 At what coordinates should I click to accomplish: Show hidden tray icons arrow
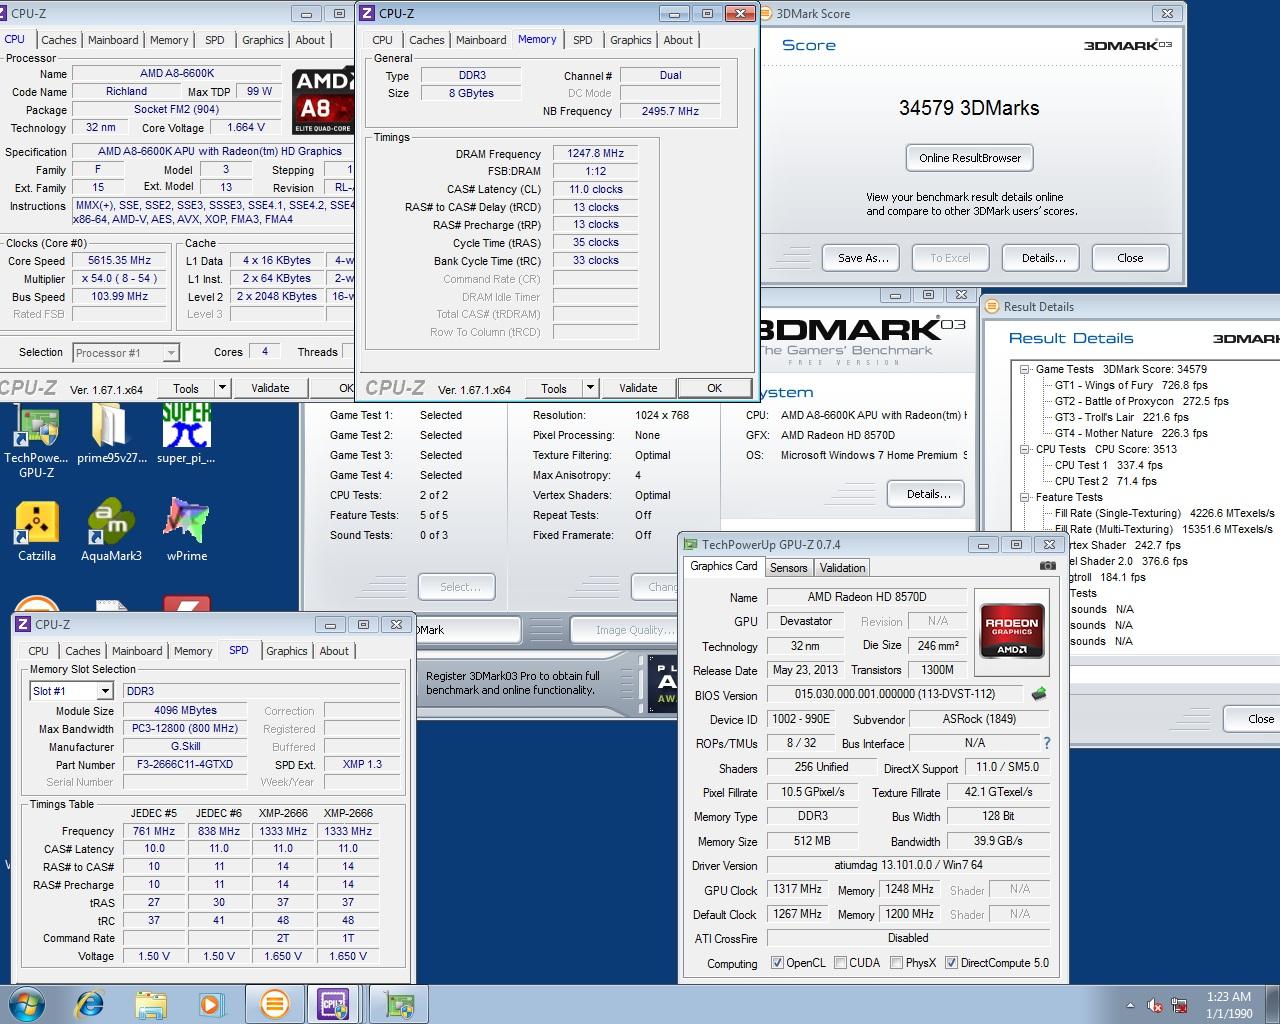click(1131, 1005)
